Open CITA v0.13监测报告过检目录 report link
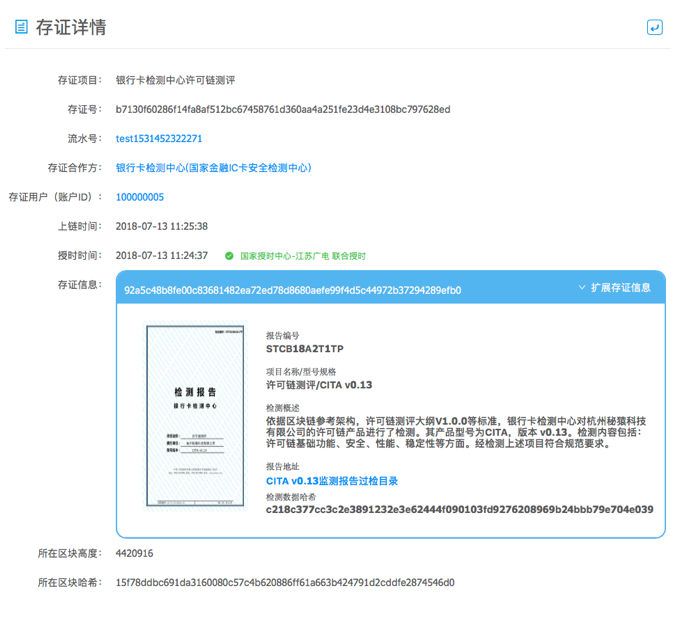678x621 pixels. click(331, 481)
